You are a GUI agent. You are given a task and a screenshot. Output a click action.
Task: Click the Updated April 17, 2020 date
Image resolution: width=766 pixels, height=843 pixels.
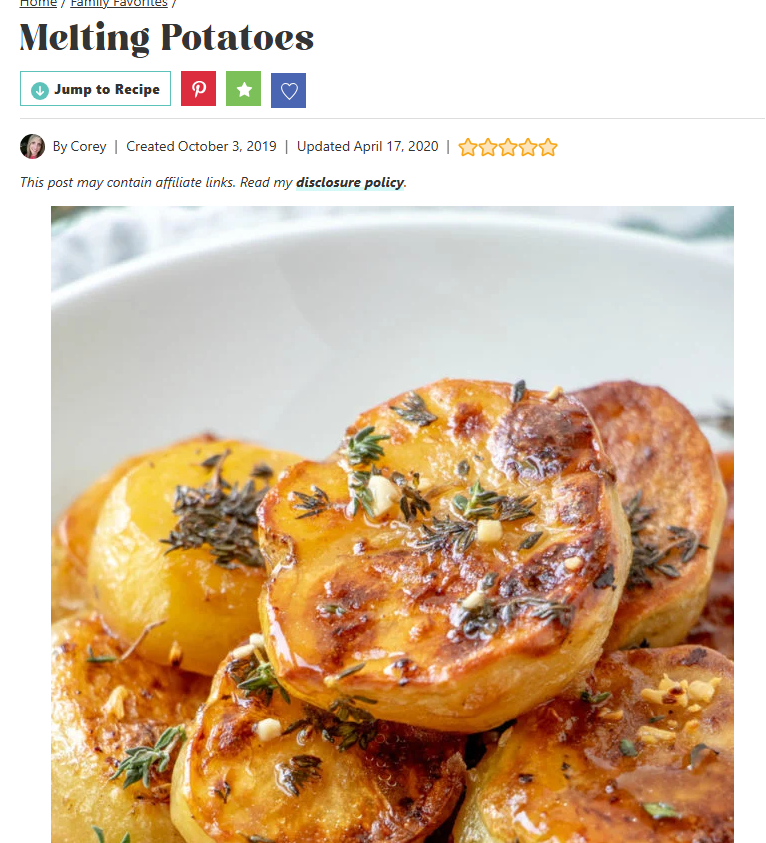pos(368,146)
